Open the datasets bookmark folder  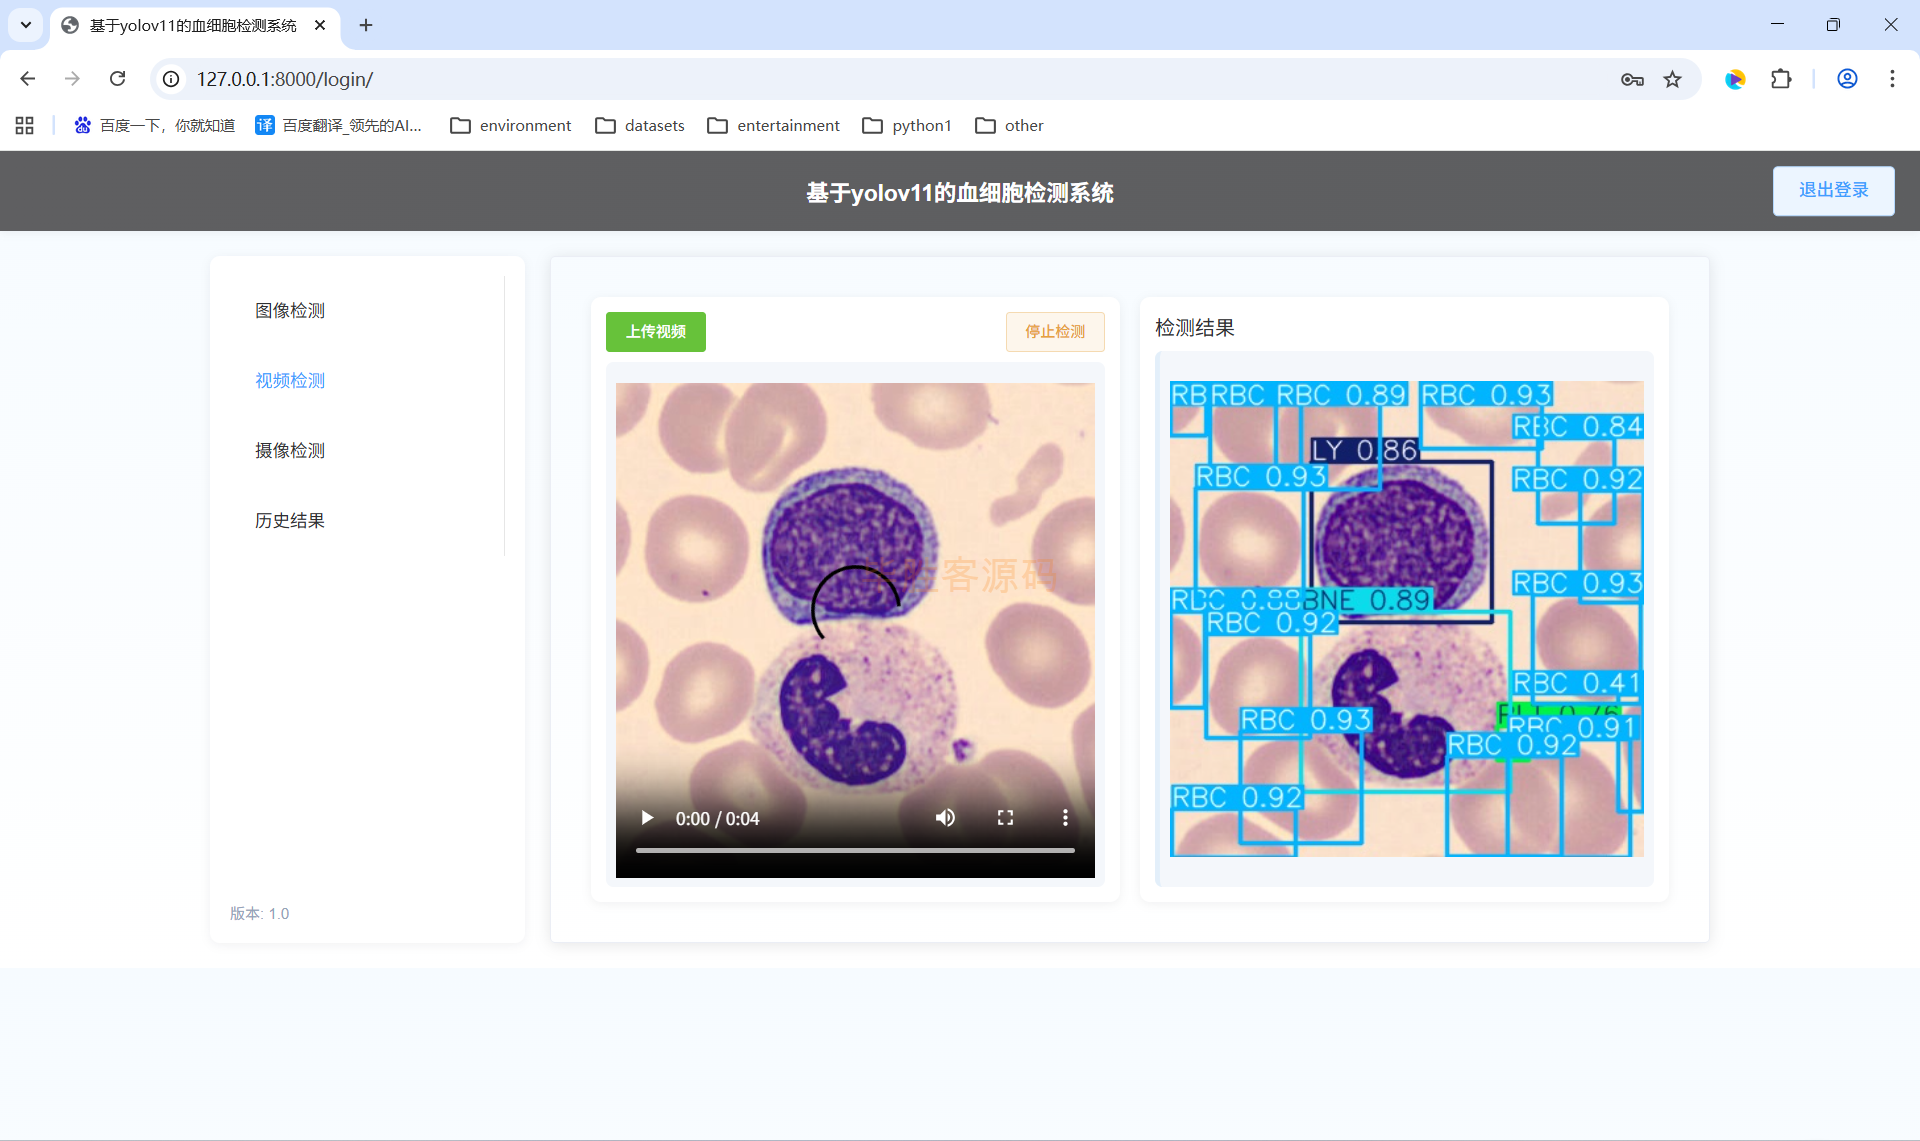click(x=640, y=125)
